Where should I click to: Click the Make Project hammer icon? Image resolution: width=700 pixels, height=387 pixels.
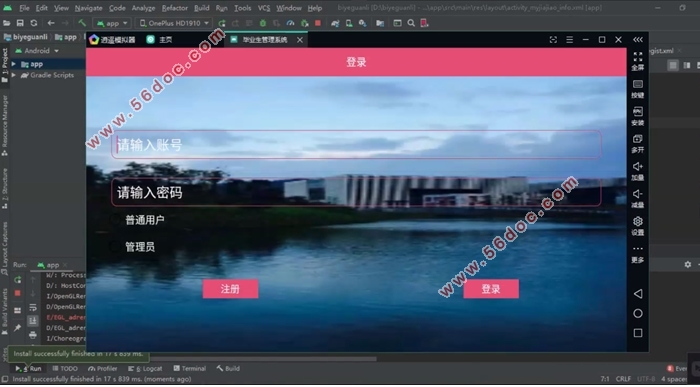[x=82, y=23]
